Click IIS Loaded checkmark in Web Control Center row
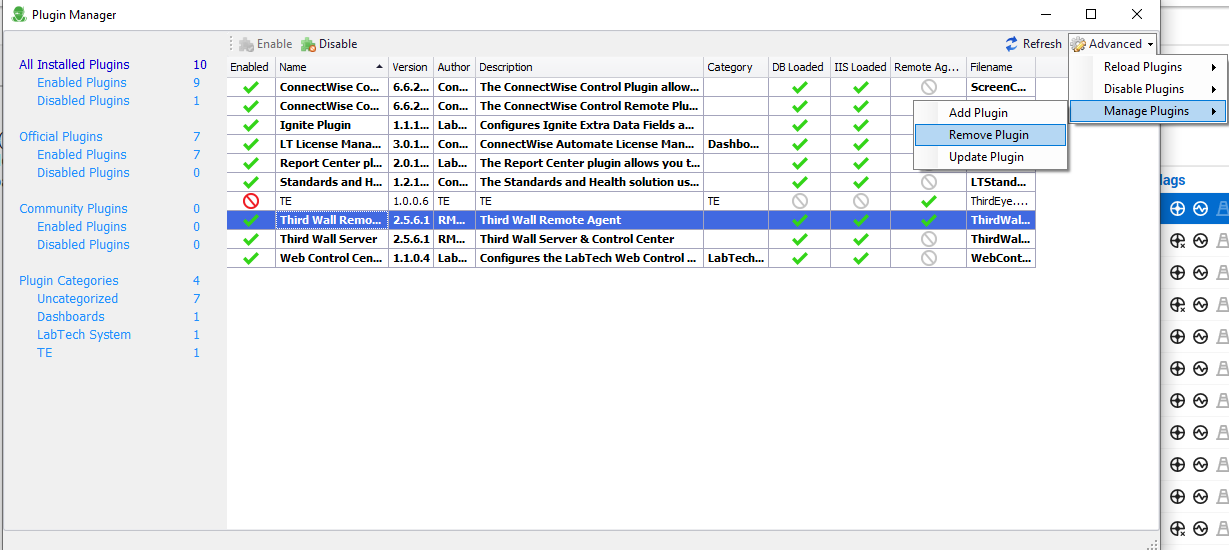Image resolution: width=1229 pixels, height=550 pixels. [x=860, y=258]
